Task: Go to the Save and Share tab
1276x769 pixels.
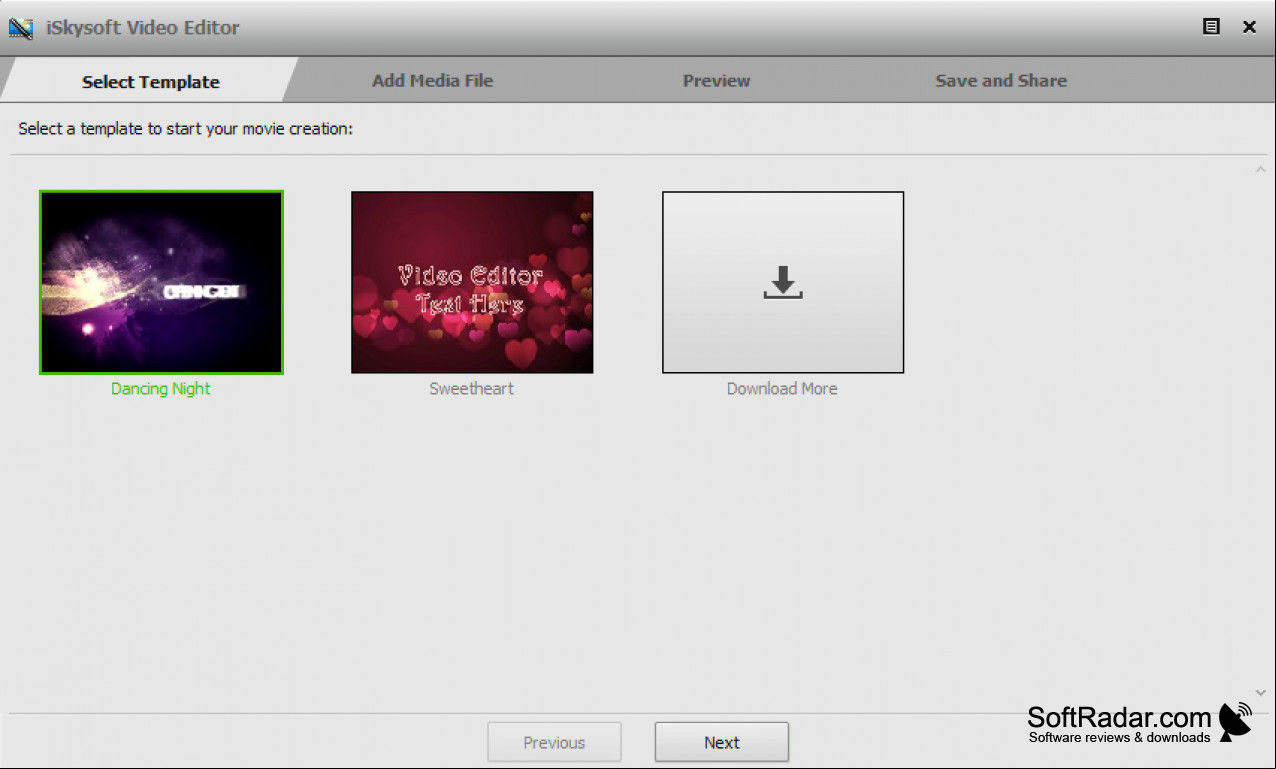Action: (x=1000, y=81)
